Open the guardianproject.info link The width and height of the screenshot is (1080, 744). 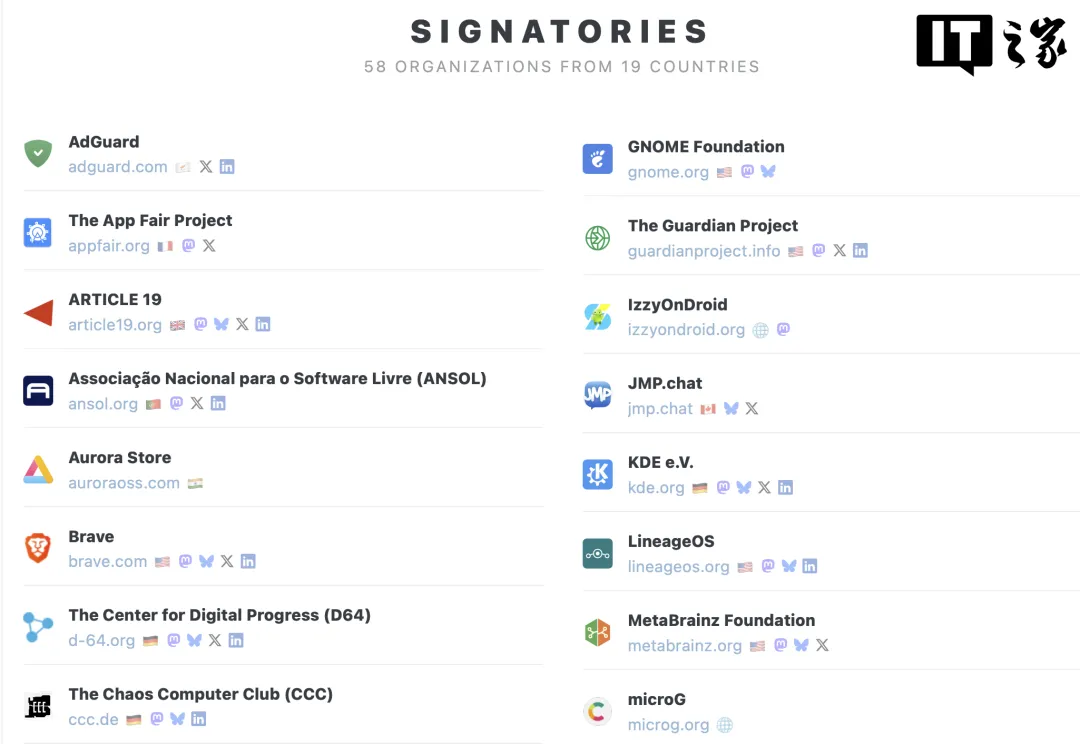pos(704,251)
